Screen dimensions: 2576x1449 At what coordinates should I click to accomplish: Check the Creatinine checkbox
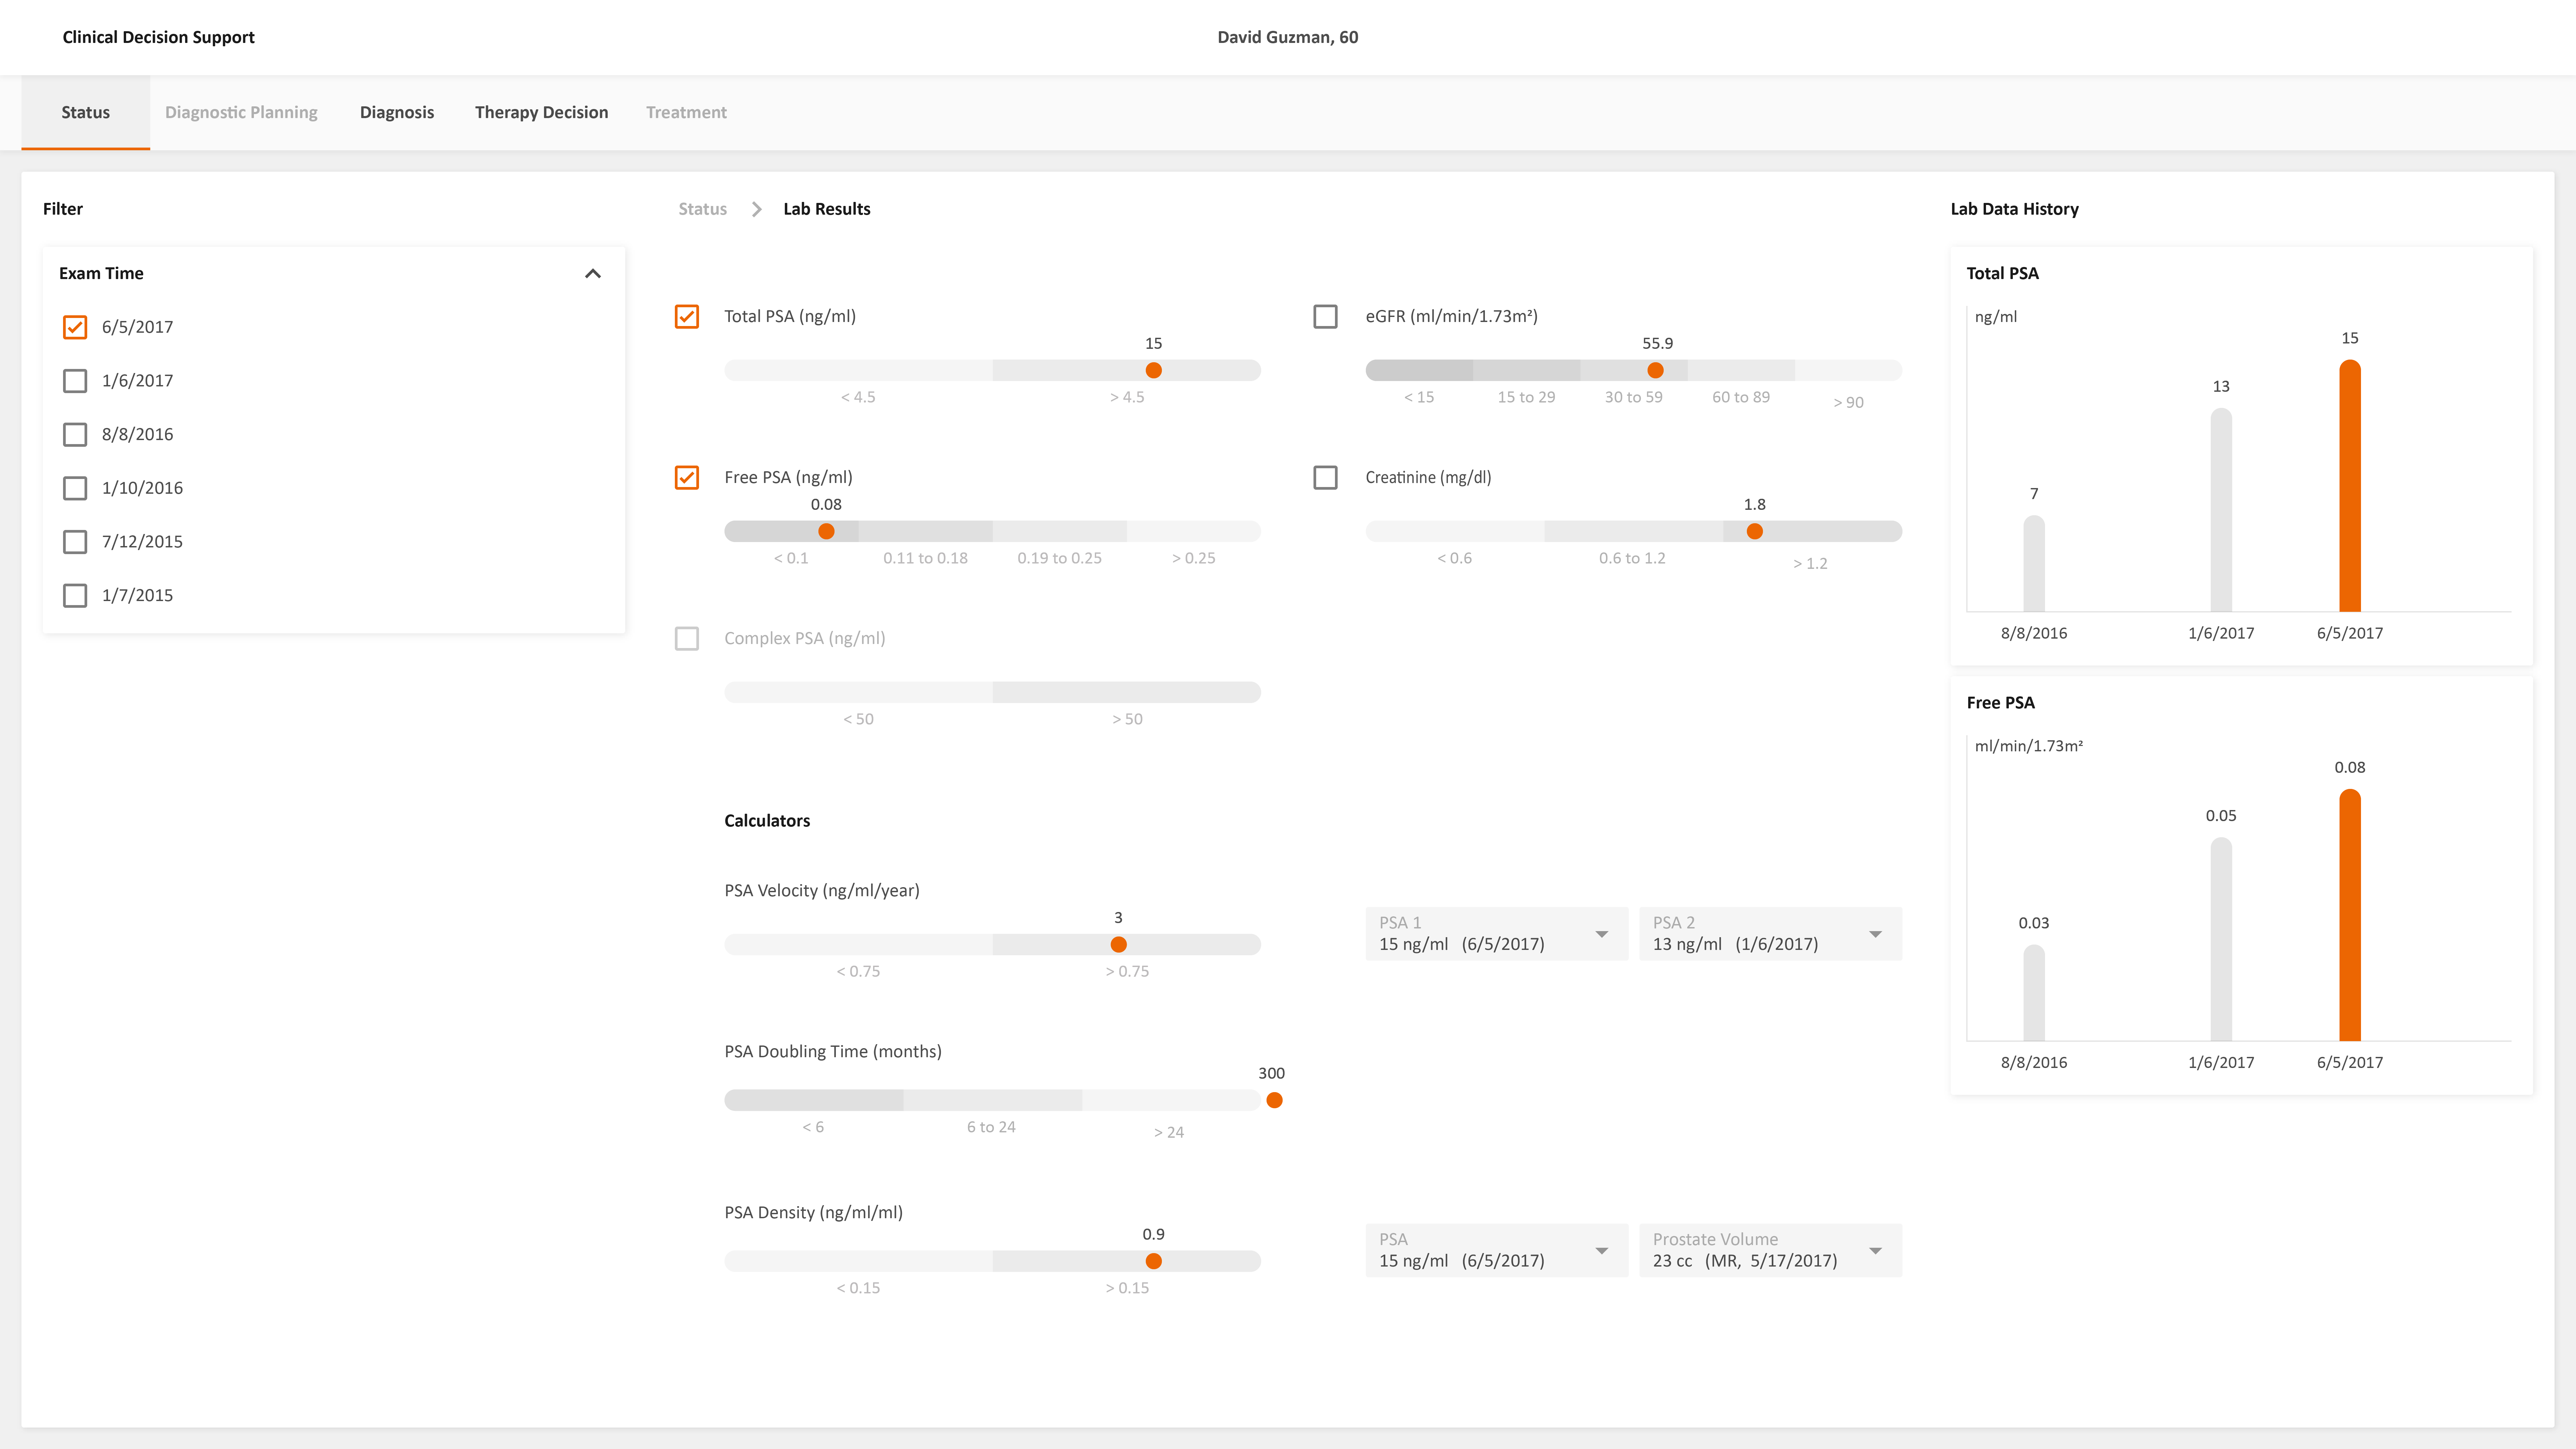1325,477
